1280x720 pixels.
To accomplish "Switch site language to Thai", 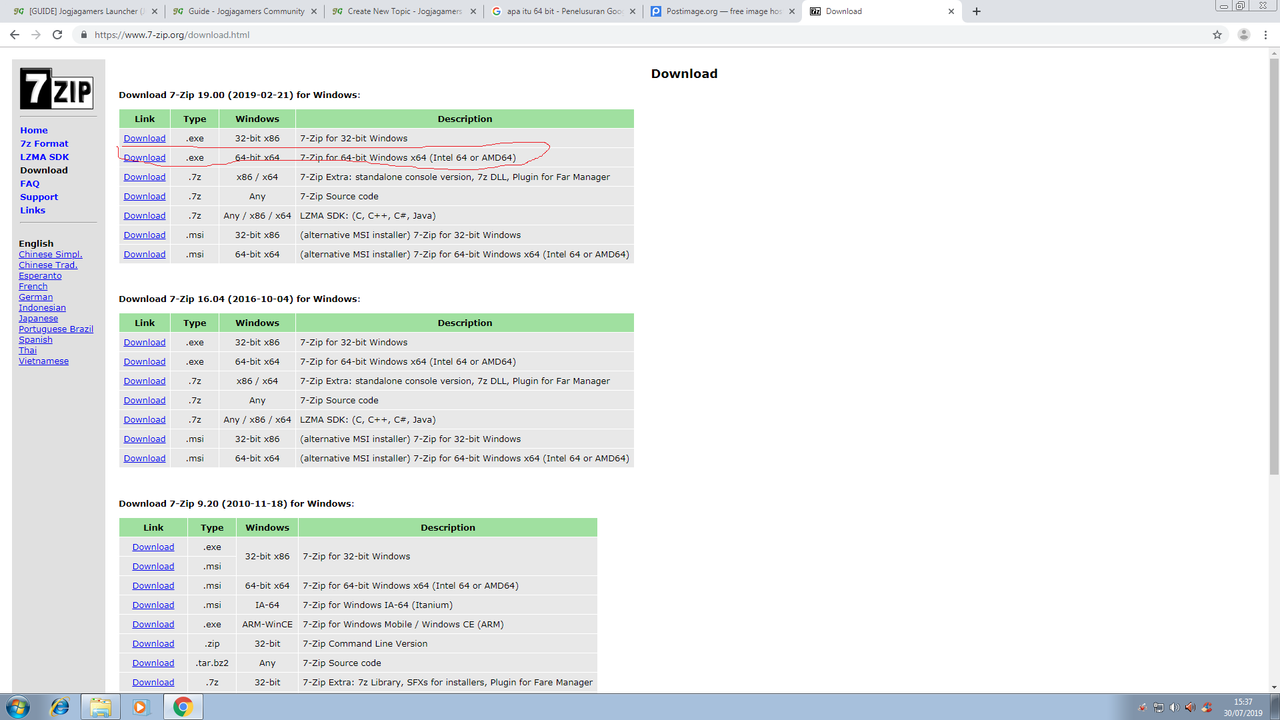I will (x=28, y=350).
